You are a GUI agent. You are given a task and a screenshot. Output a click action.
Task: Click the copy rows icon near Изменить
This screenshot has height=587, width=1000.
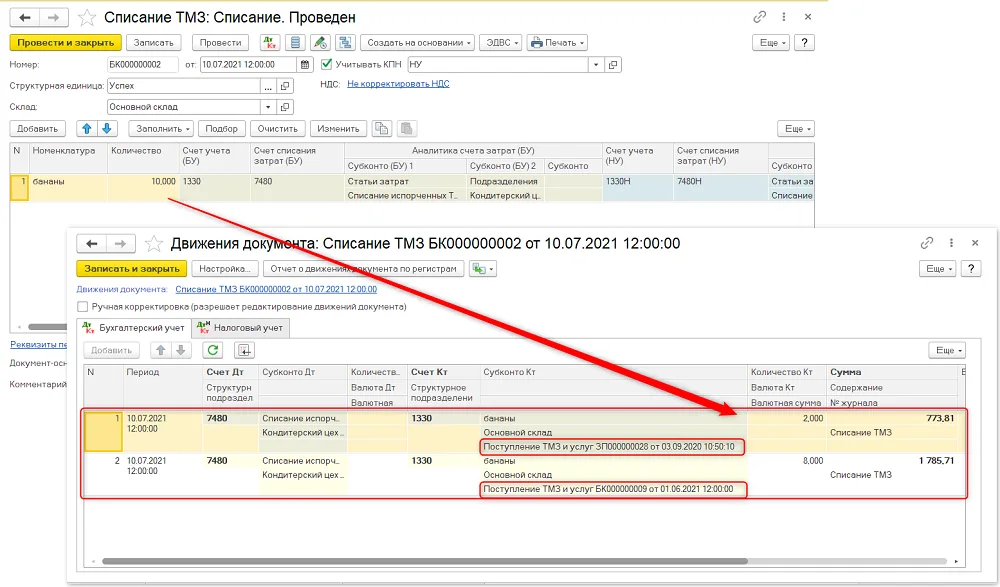click(381, 129)
